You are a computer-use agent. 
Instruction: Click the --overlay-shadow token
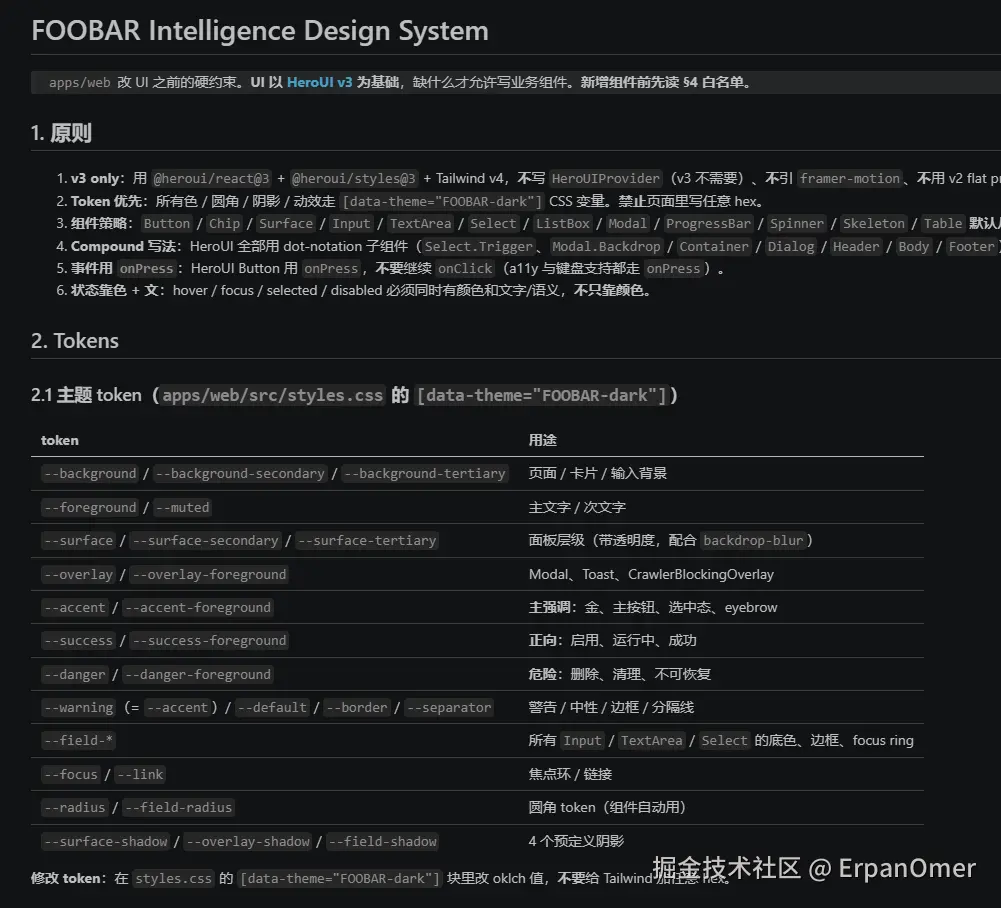(248, 842)
